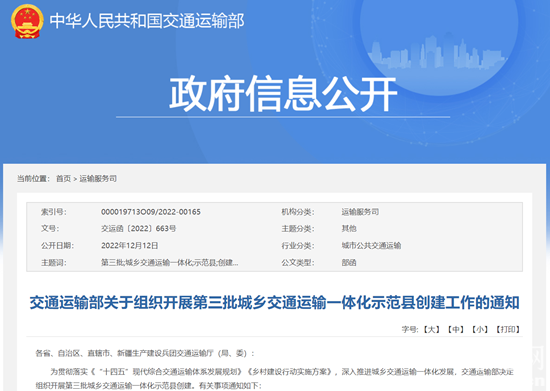Set font size to 小
The image size is (550, 391).
tap(479, 329)
